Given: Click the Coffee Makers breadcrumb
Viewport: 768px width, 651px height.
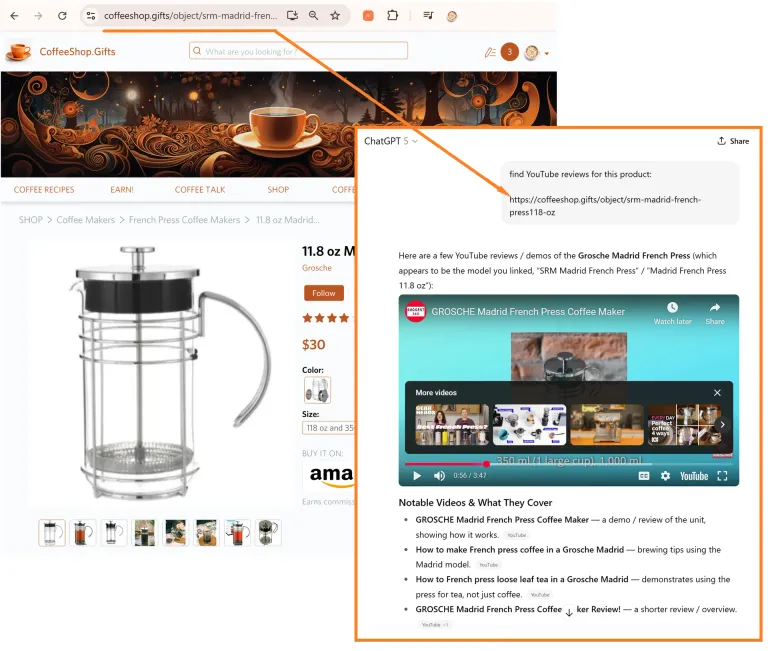Looking at the screenshot, I should pyautogui.click(x=86, y=220).
